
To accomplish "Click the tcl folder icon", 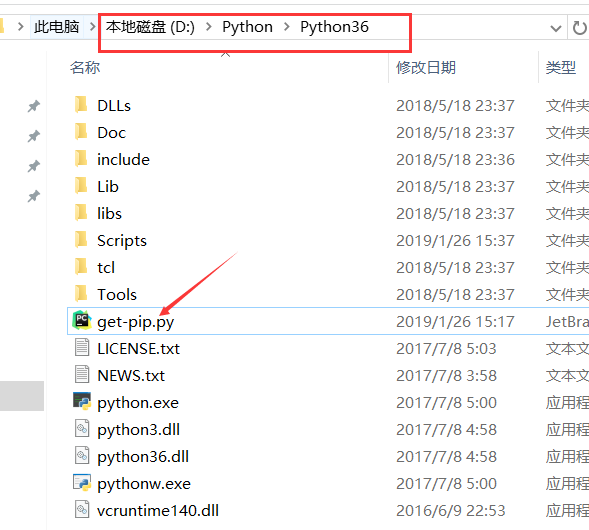I will point(81,267).
